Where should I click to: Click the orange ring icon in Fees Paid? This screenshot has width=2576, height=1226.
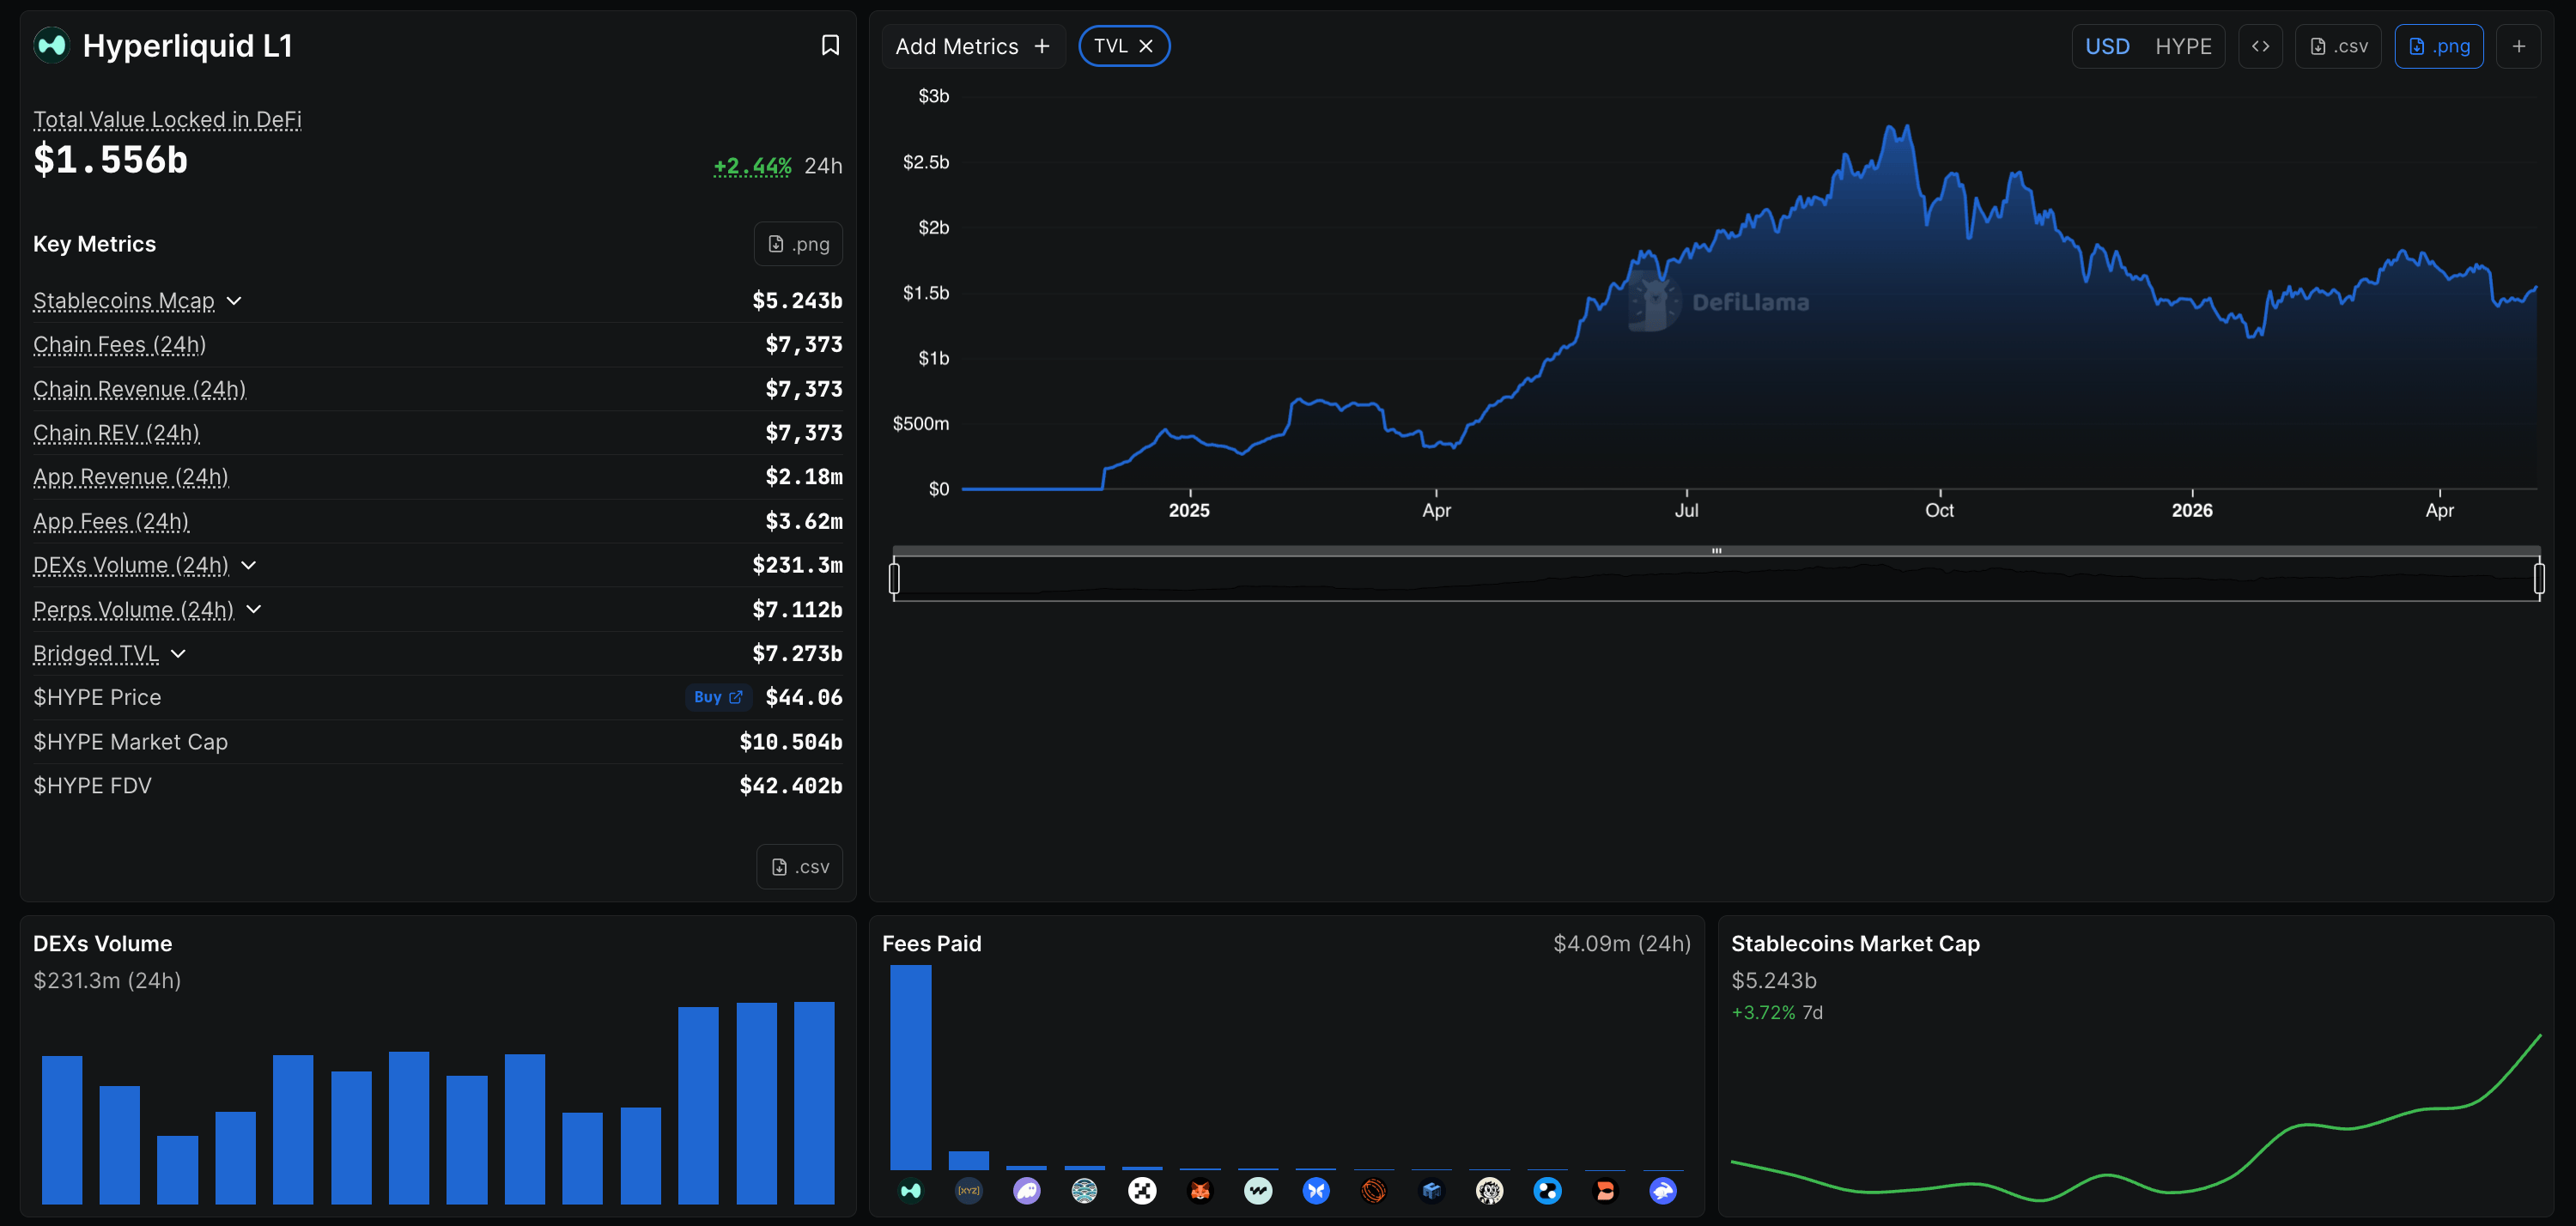pos(1374,1190)
